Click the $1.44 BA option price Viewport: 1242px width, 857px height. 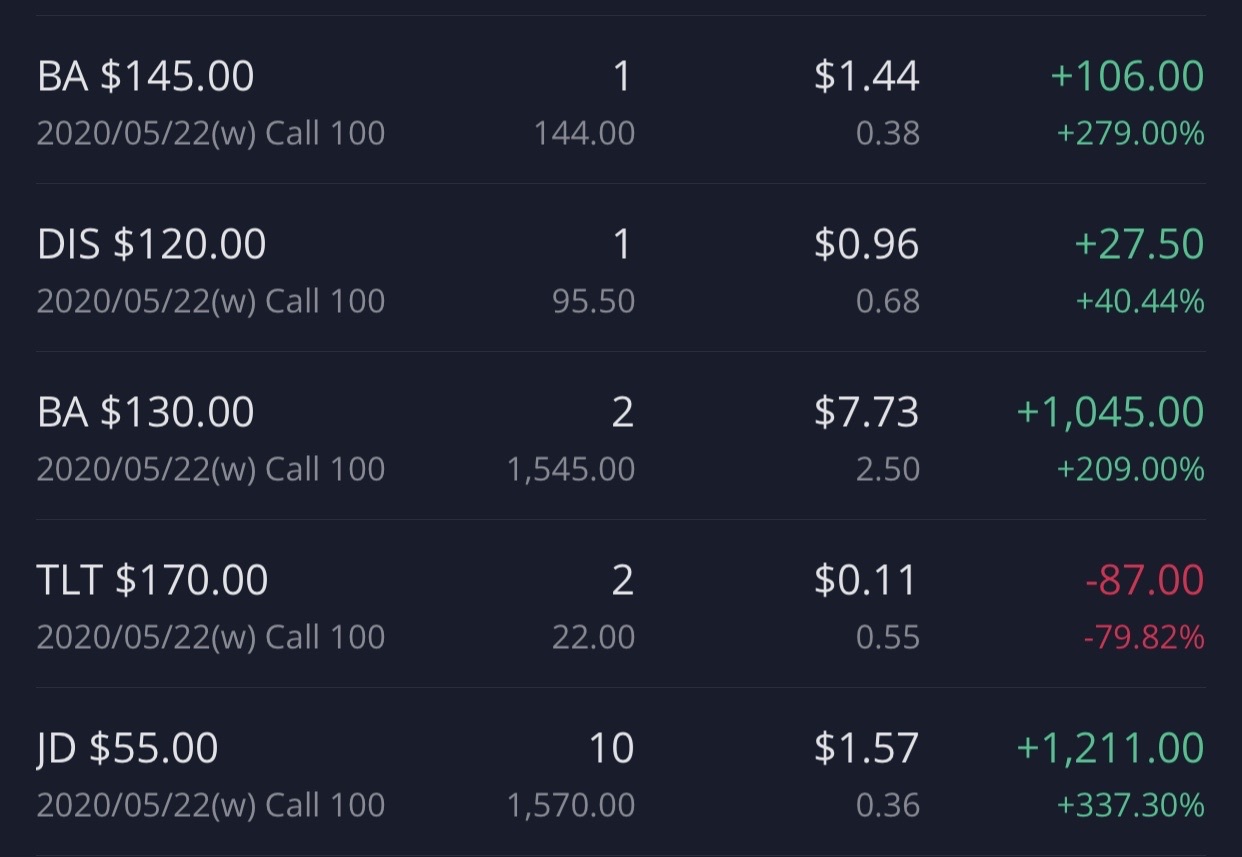tap(866, 76)
